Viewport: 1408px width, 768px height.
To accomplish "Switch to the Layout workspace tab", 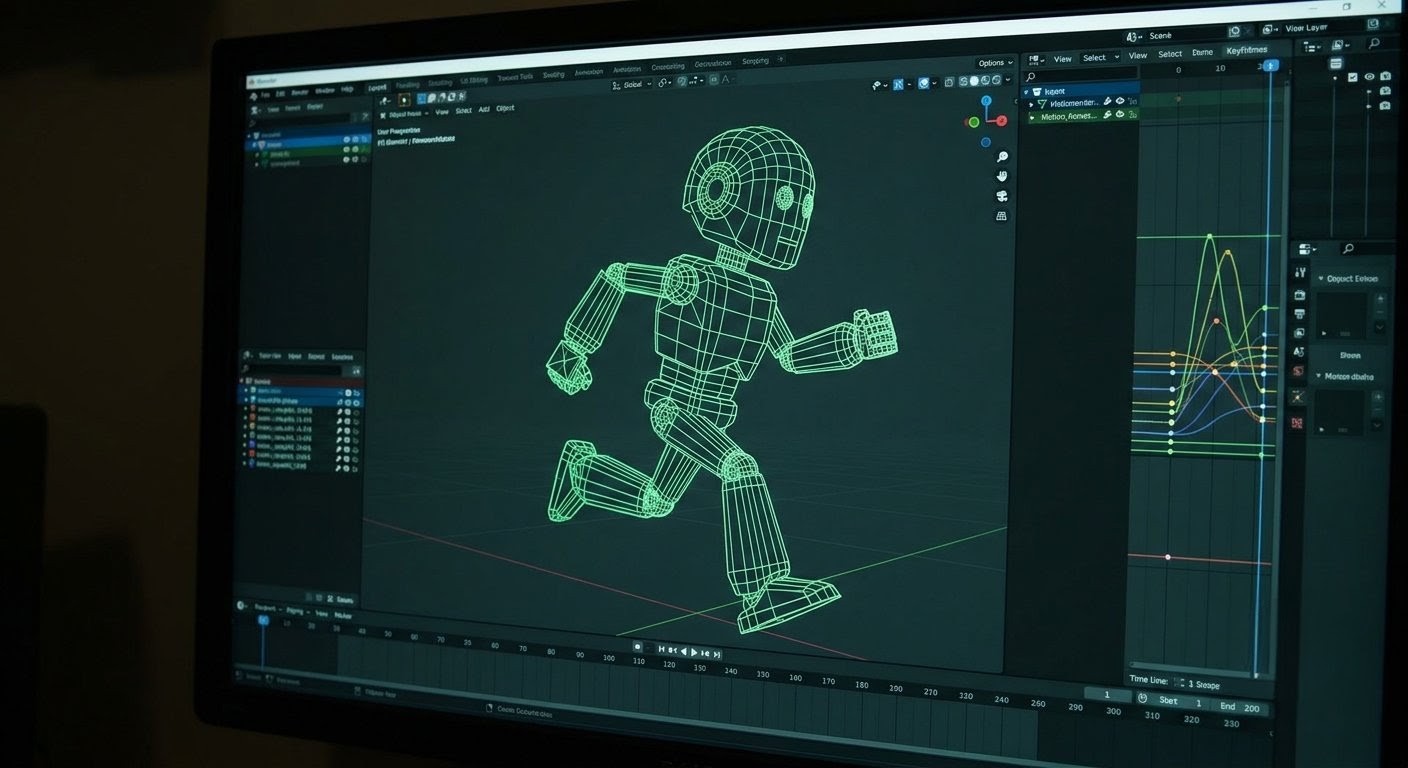I will [x=377, y=88].
